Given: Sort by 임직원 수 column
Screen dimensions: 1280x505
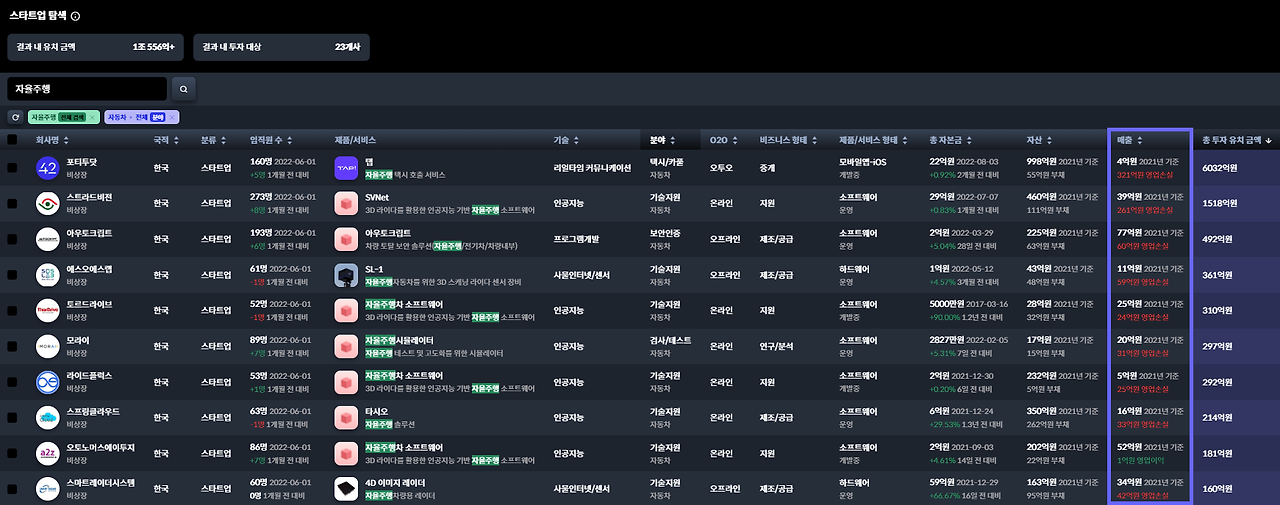Looking at the screenshot, I should pos(270,140).
